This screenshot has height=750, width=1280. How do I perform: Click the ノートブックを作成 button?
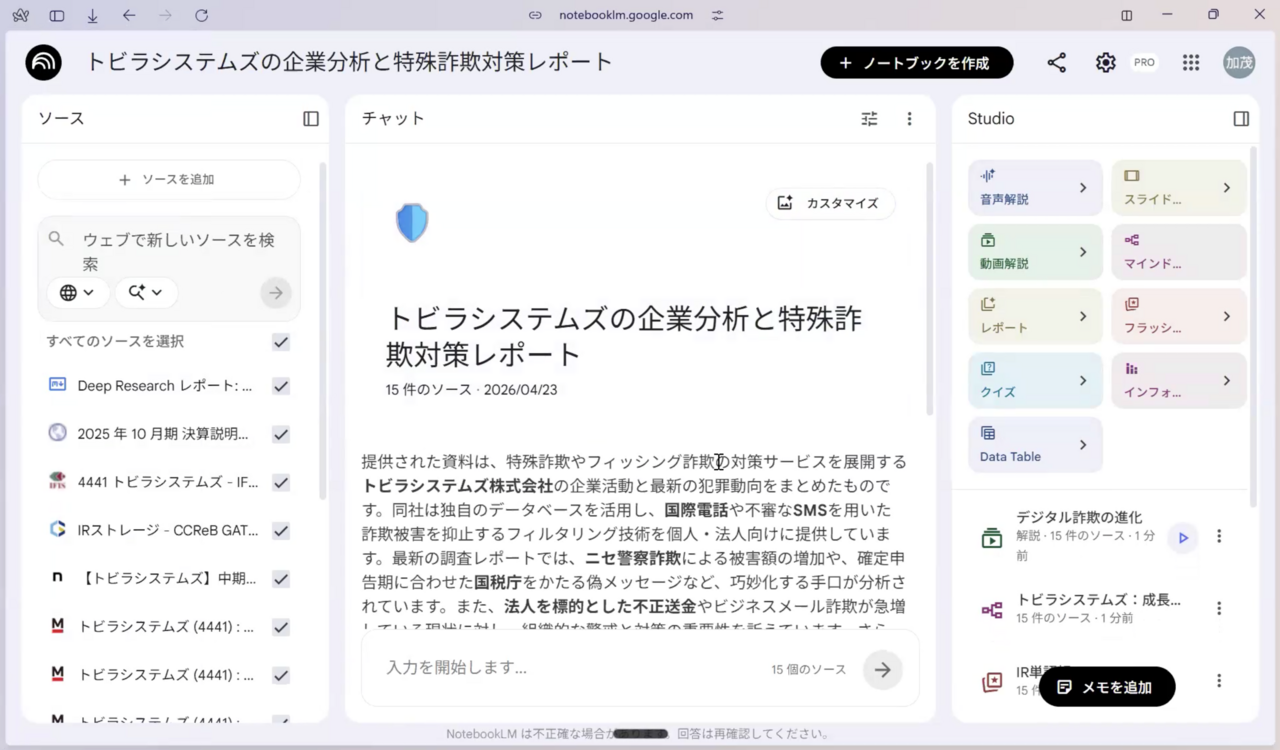click(x=917, y=62)
